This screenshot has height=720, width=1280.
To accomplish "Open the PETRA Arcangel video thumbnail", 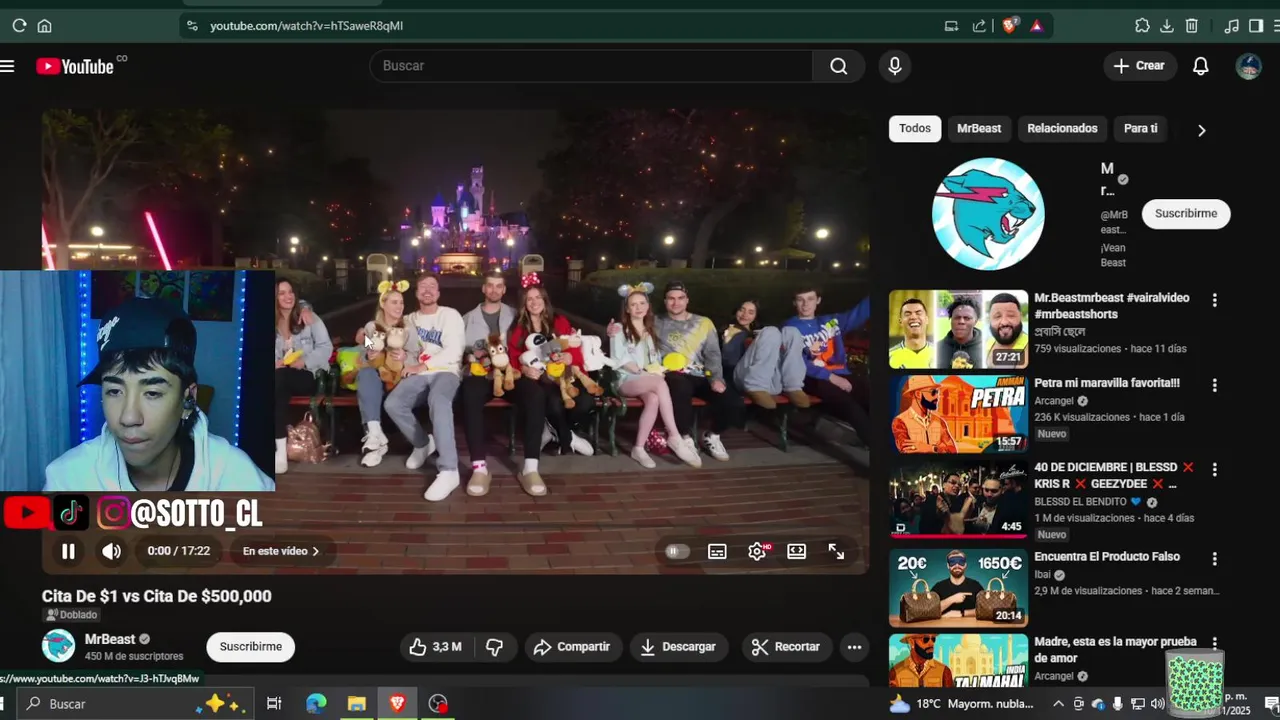I will click(x=958, y=414).
